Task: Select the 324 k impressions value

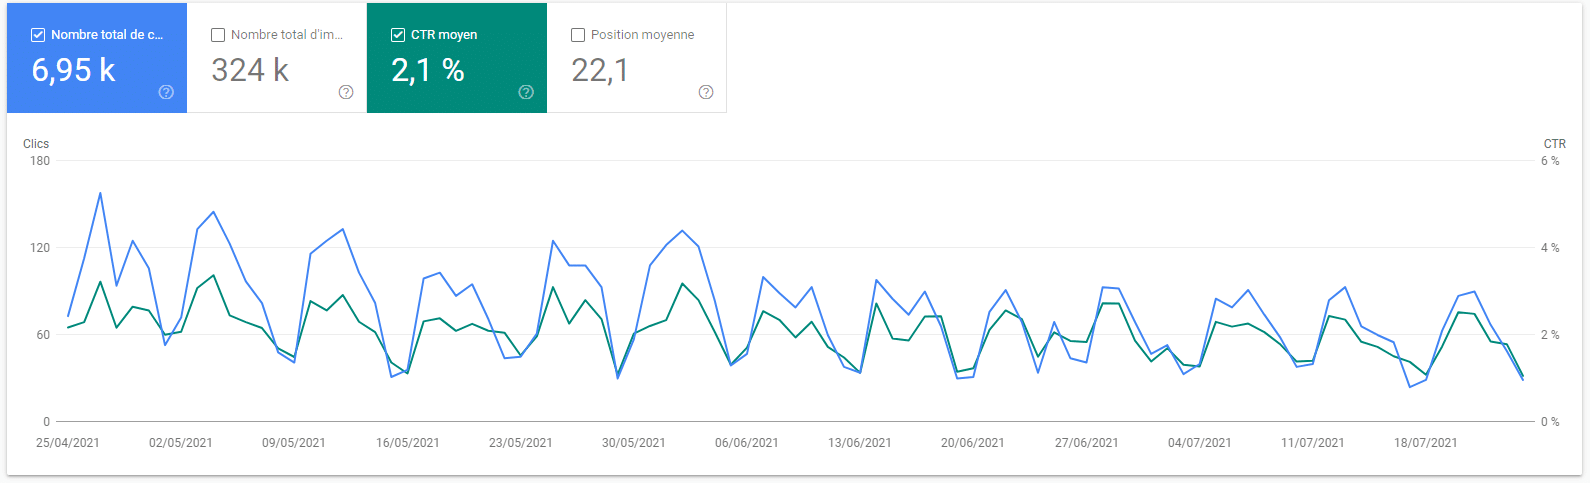Action: click(x=250, y=70)
